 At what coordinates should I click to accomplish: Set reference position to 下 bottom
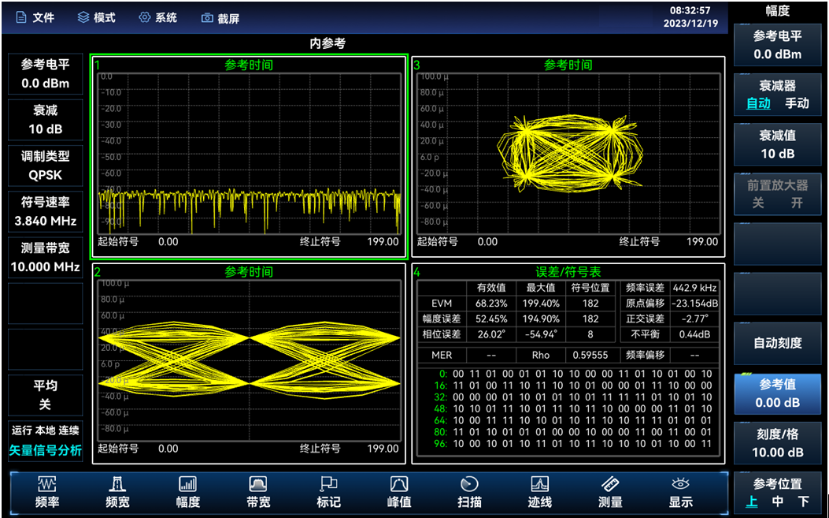(x=803, y=501)
